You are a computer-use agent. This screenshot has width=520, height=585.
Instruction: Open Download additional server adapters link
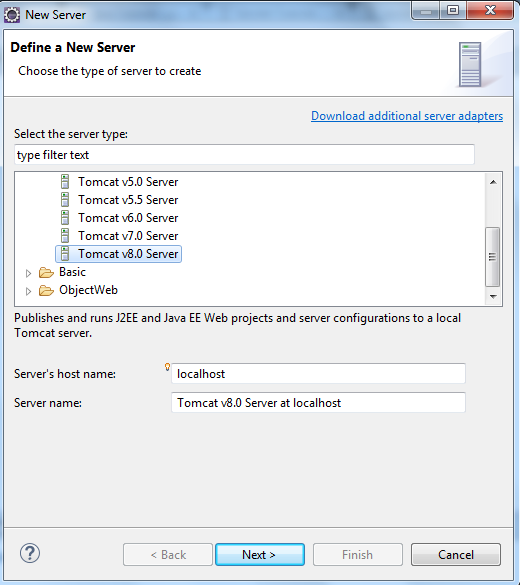pos(407,116)
